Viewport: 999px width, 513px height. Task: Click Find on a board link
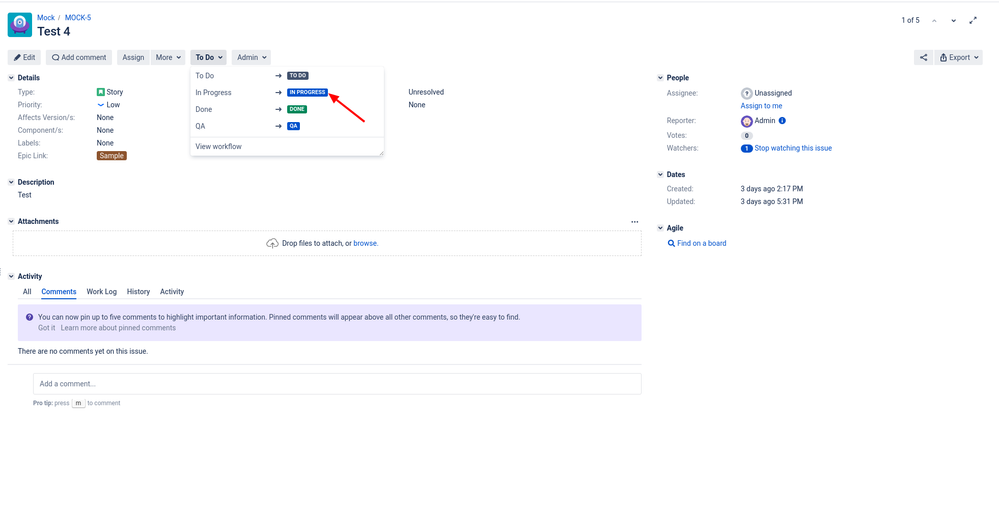tap(701, 243)
